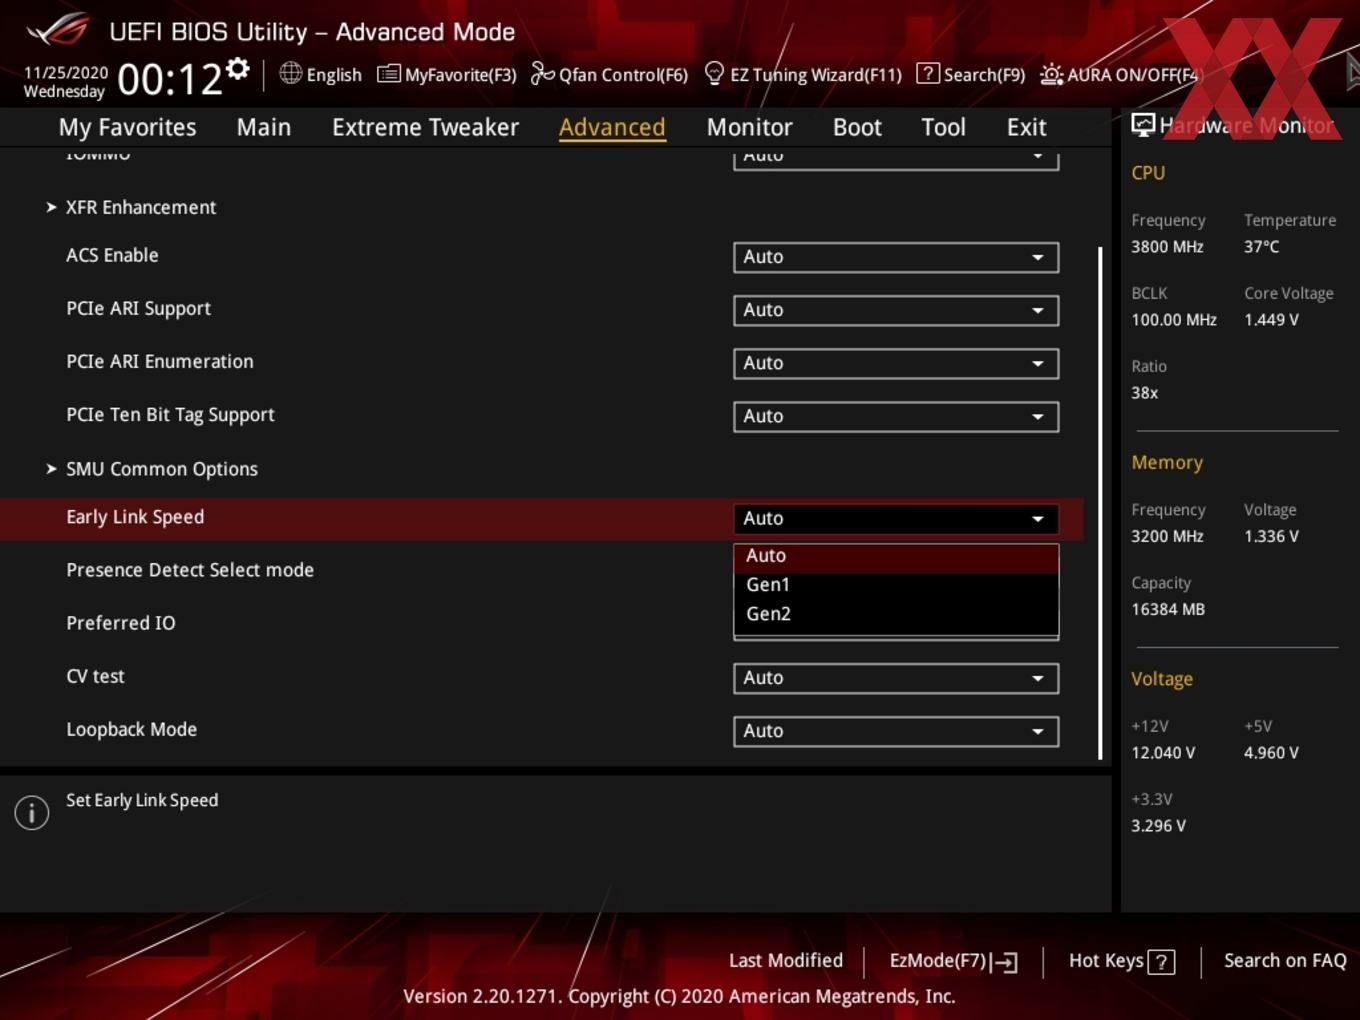
Task: Open the Boot tab
Action: tap(857, 127)
